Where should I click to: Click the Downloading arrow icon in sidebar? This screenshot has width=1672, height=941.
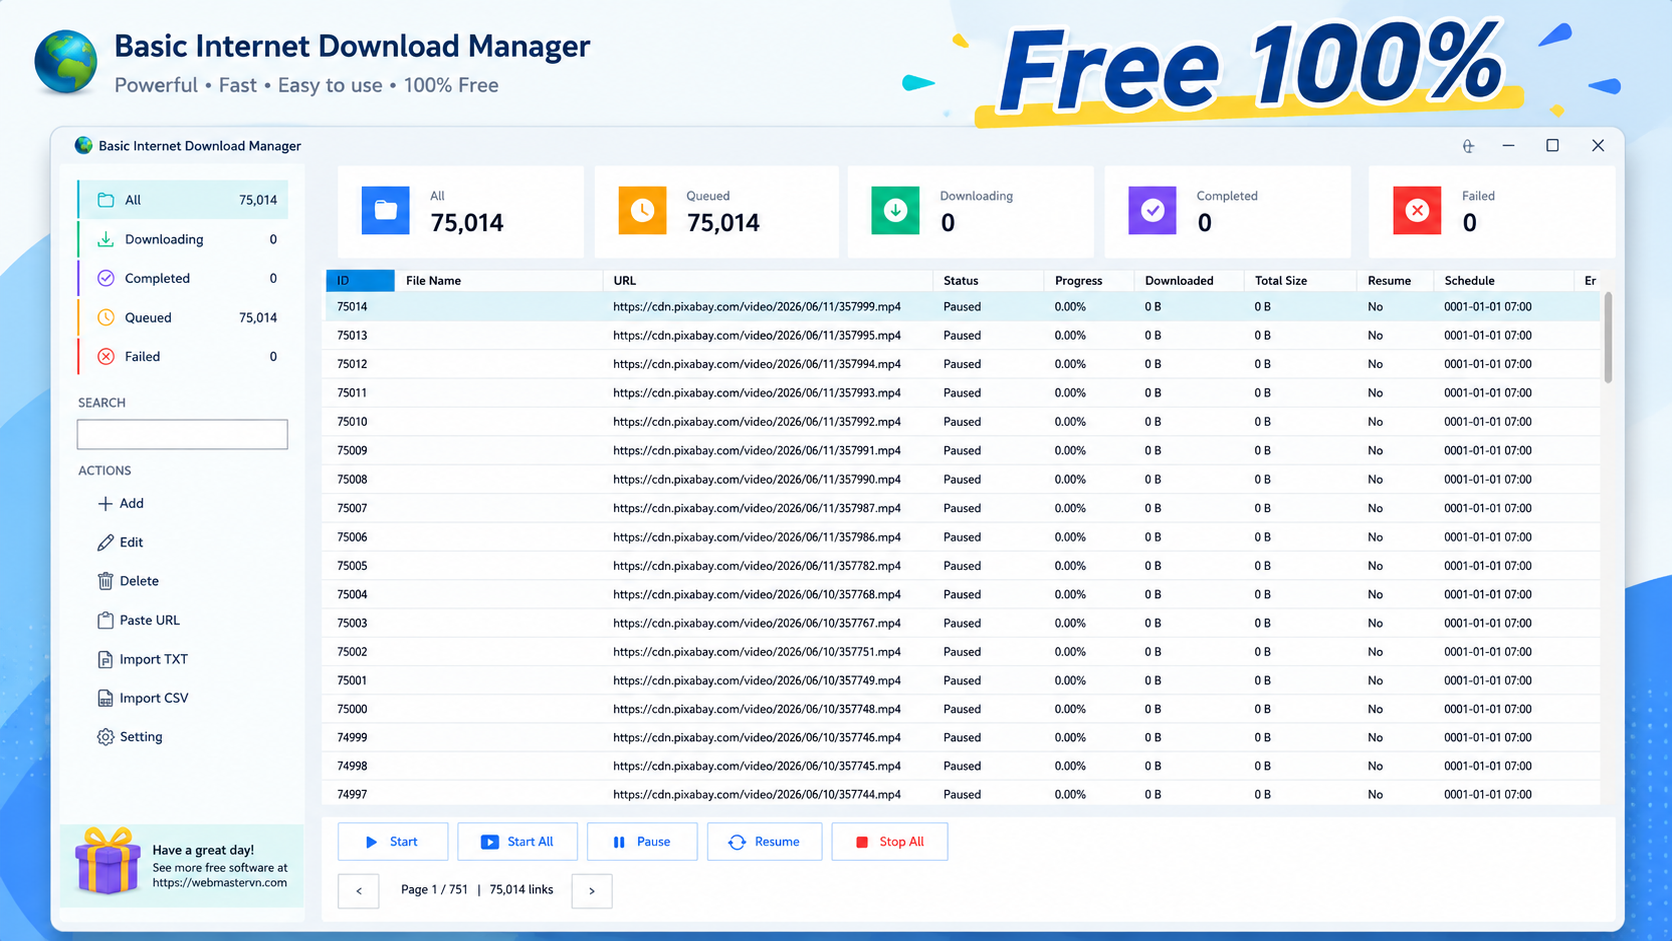tap(105, 239)
